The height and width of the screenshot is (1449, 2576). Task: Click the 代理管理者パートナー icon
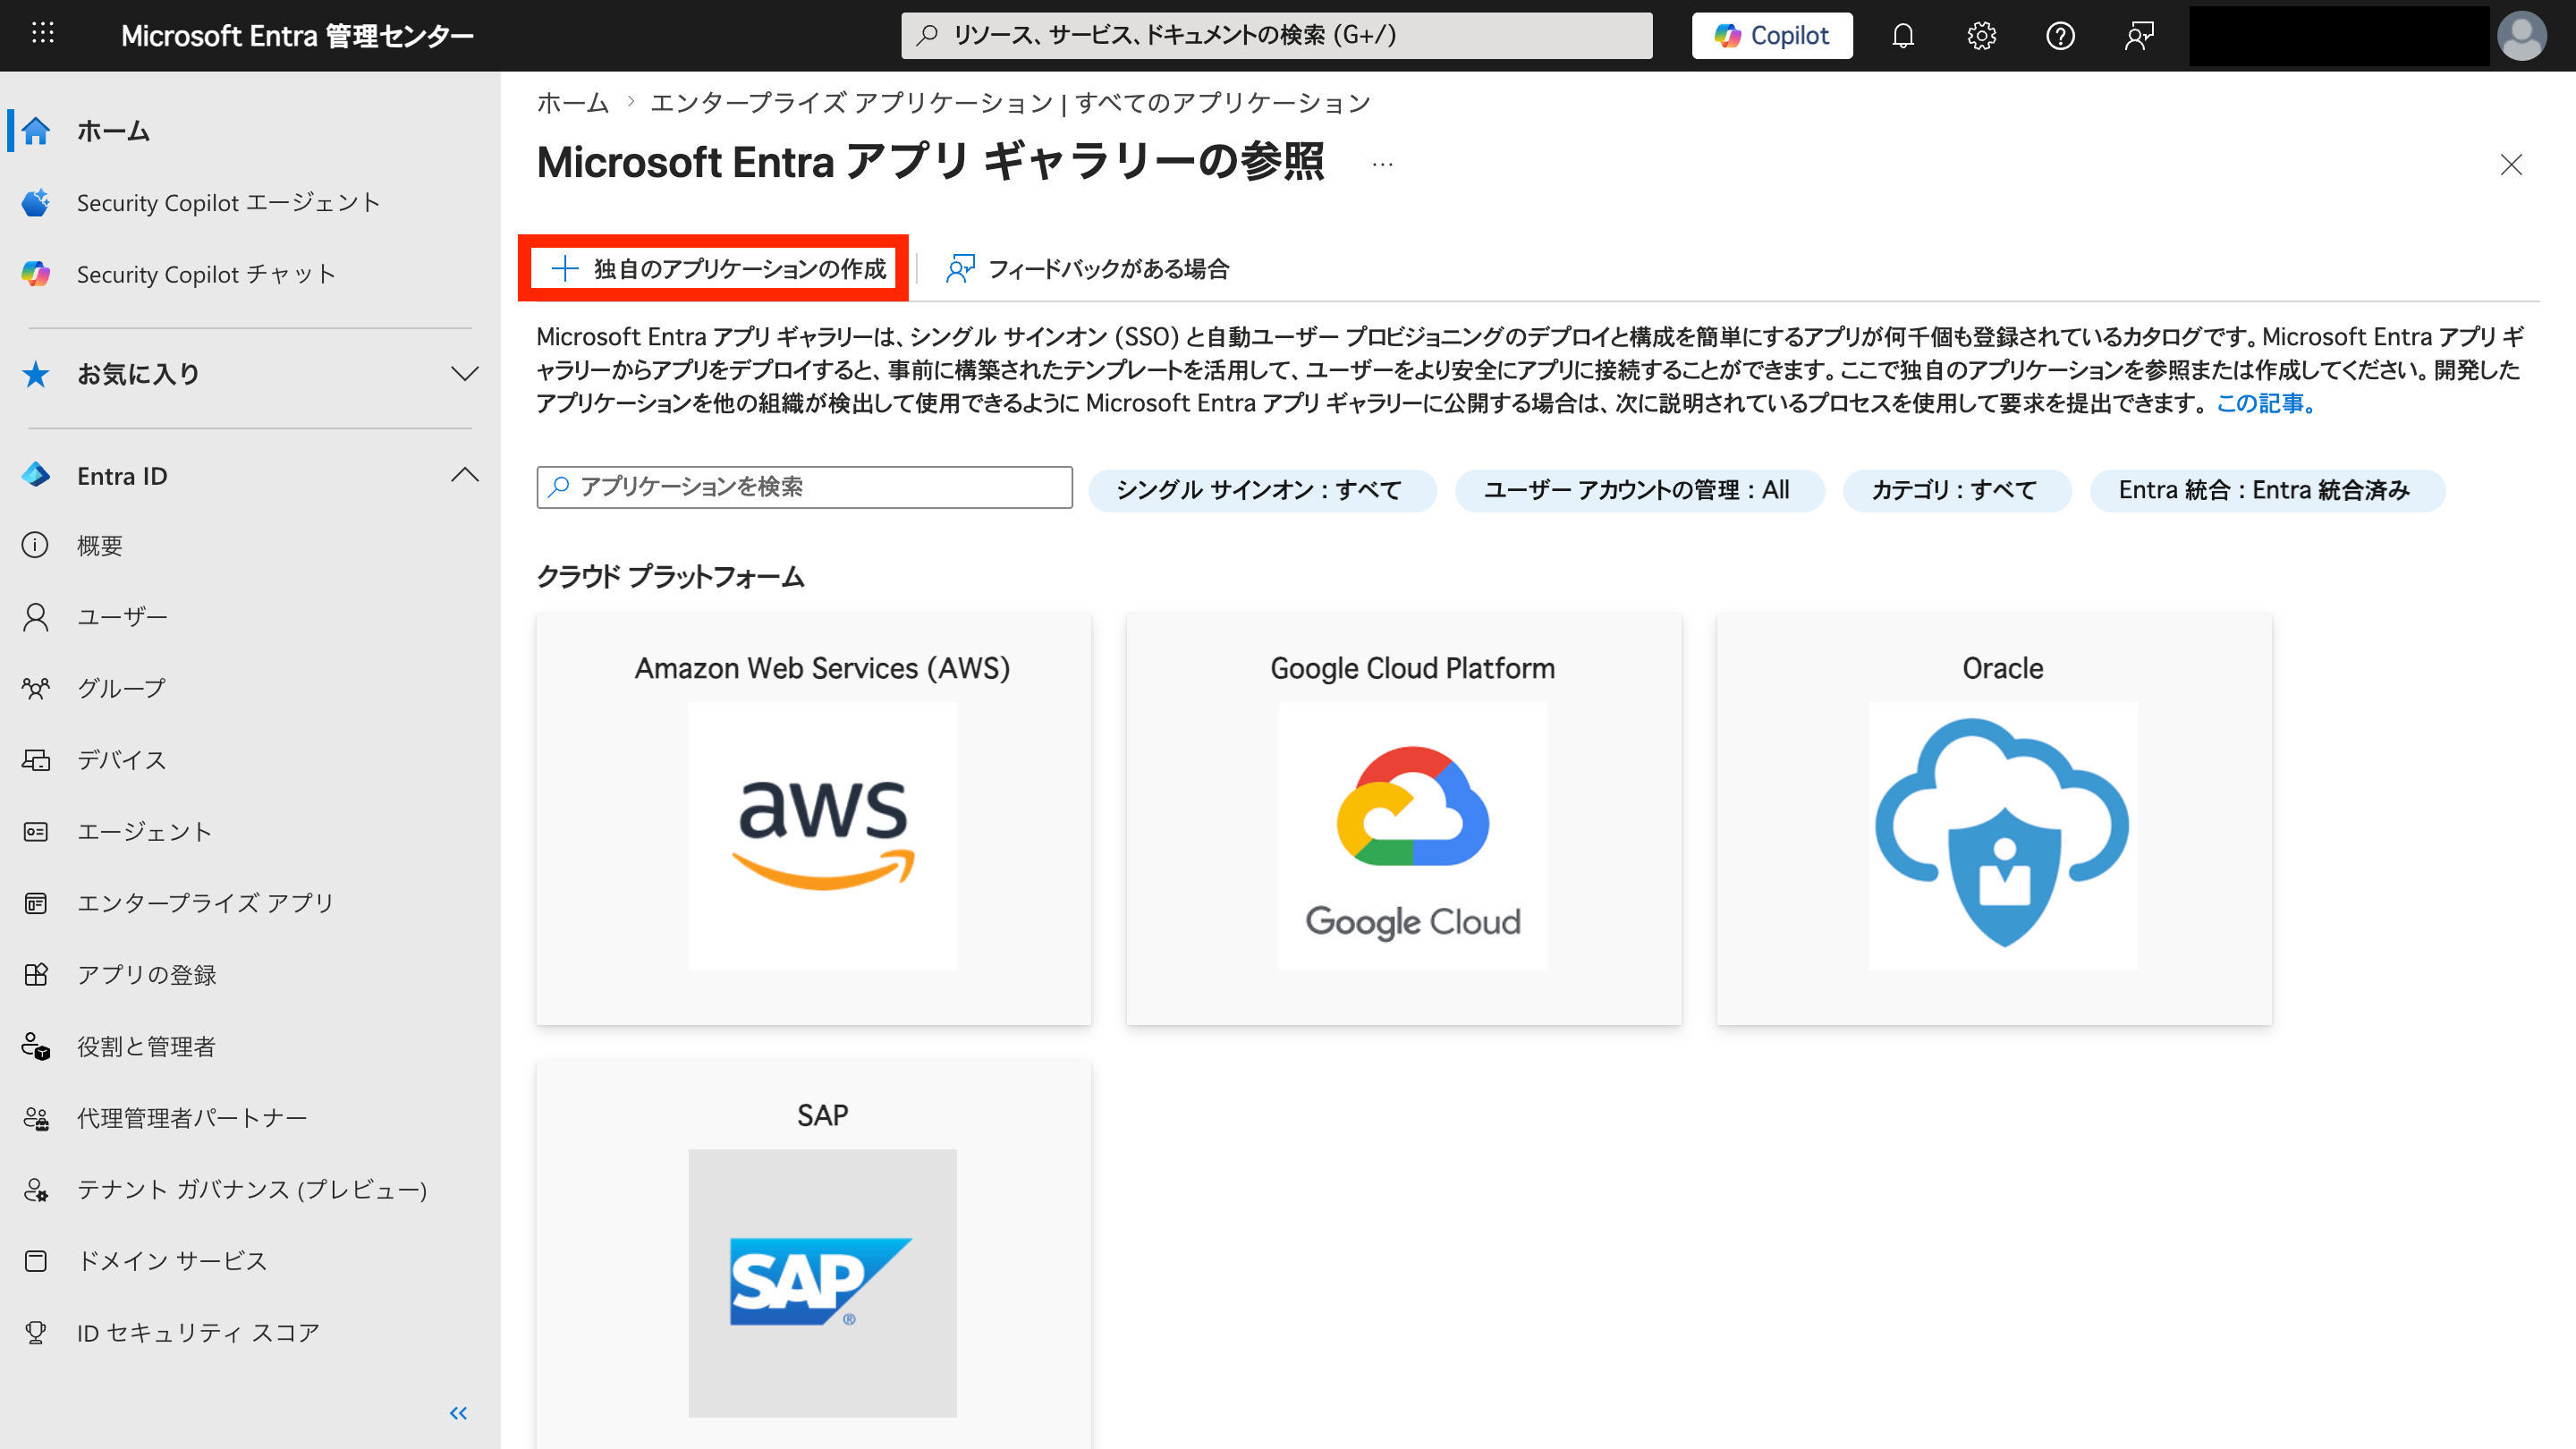coord(36,1118)
